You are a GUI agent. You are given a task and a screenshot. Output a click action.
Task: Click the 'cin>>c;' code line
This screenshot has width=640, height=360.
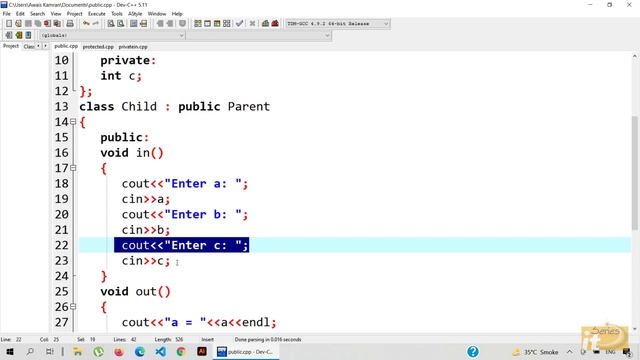pos(146,261)
